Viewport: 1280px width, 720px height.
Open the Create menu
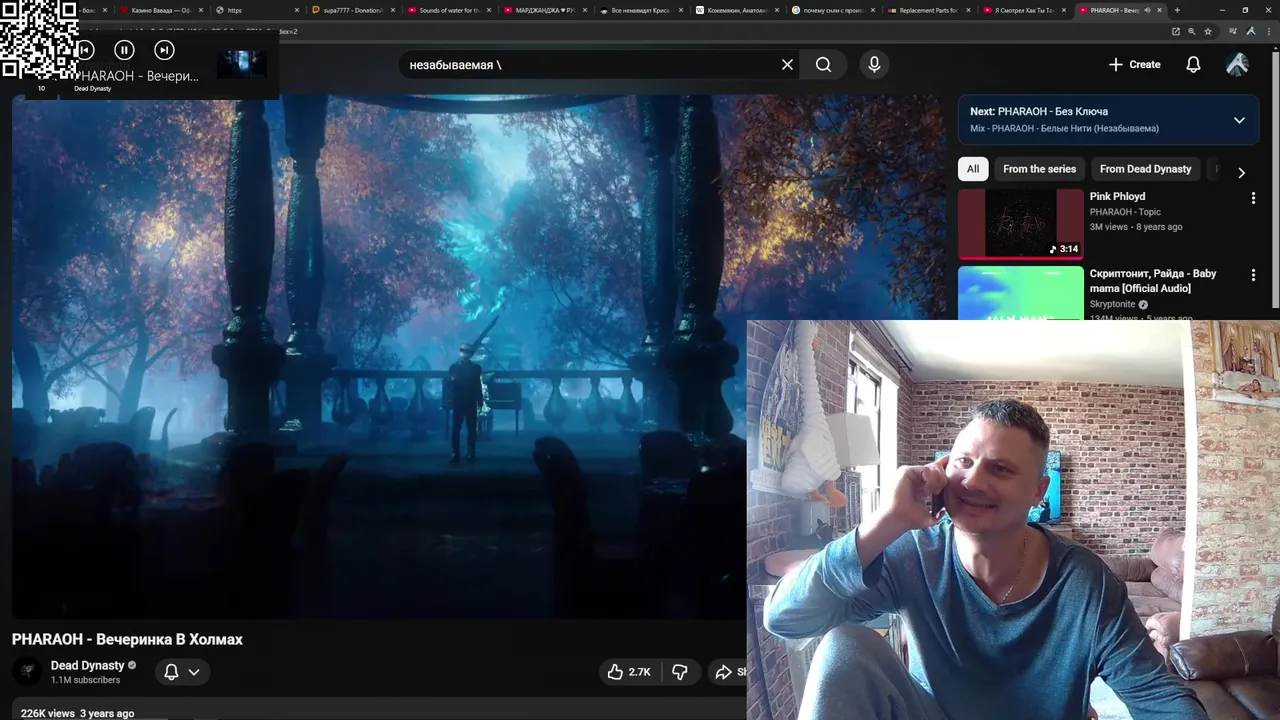1135,64
